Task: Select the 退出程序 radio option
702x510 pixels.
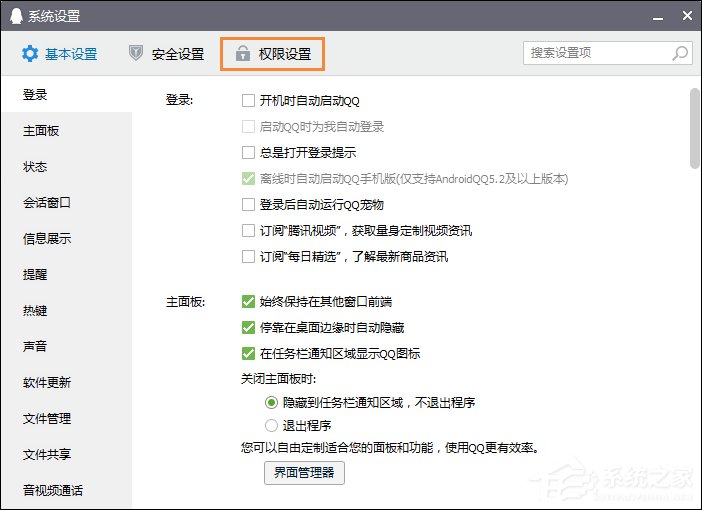Action: [271, 425]
